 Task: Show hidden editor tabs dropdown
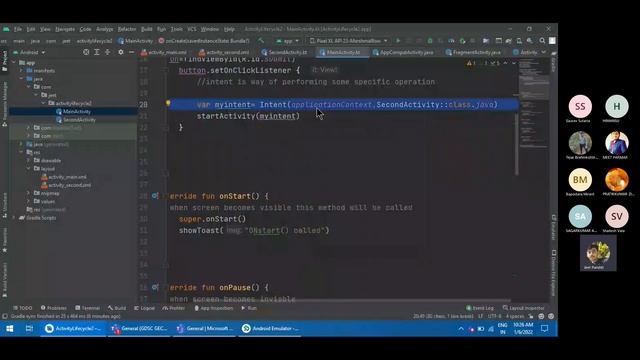click(x=543, y=52)
